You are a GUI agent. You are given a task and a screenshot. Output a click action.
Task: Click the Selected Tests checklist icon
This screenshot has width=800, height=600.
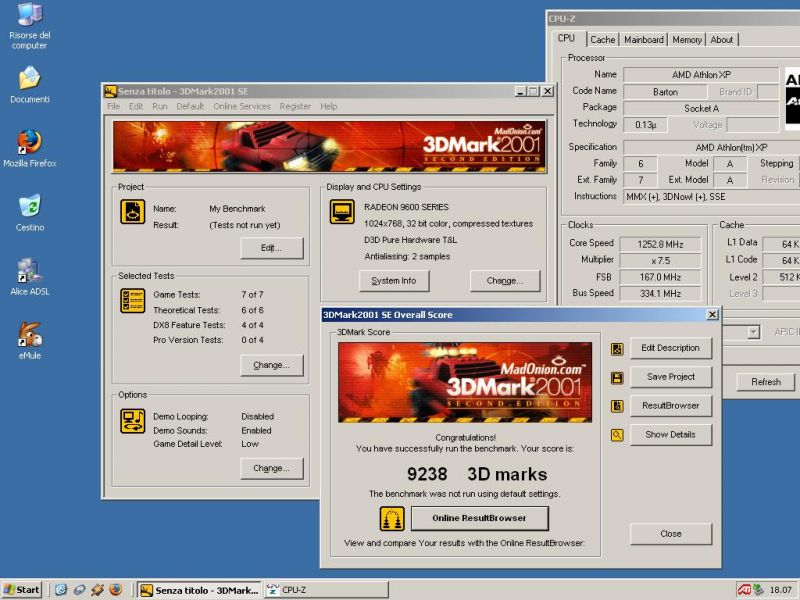pos(133,301)
